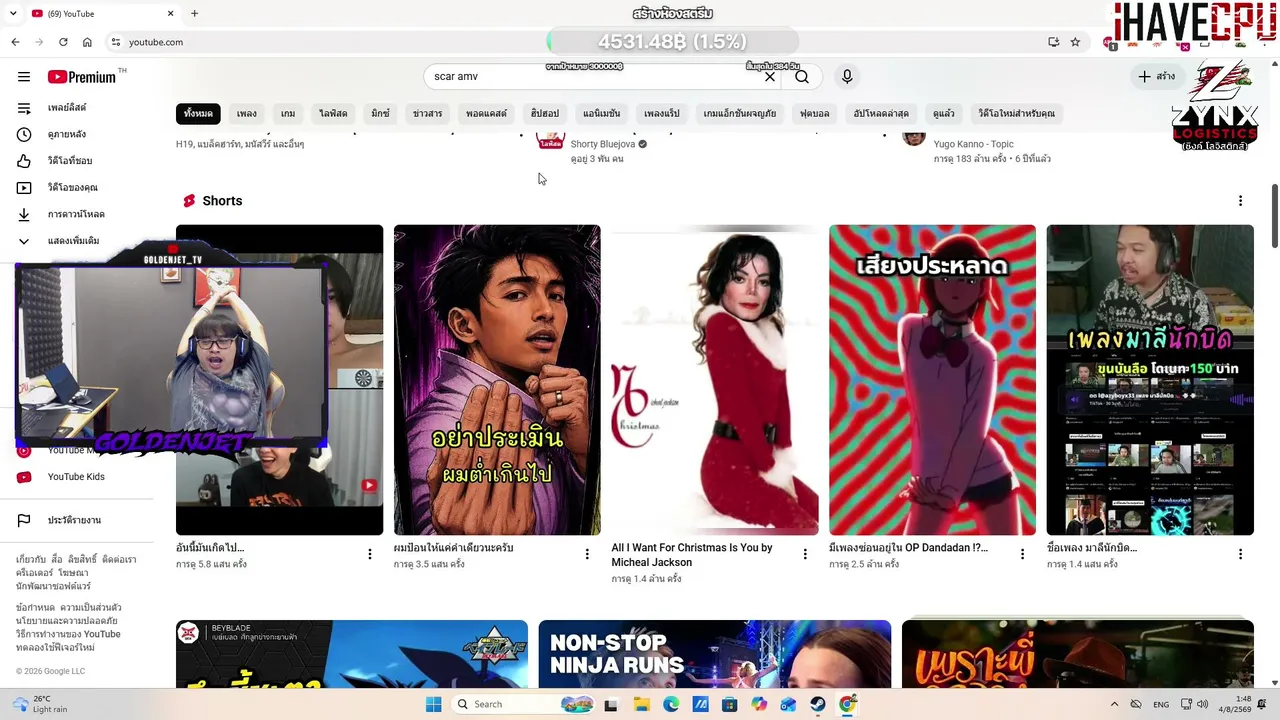This screenshot has width=1280, height=720.
Task: Select the ดูแล้ว filter chip
Action: pos(943,114)
